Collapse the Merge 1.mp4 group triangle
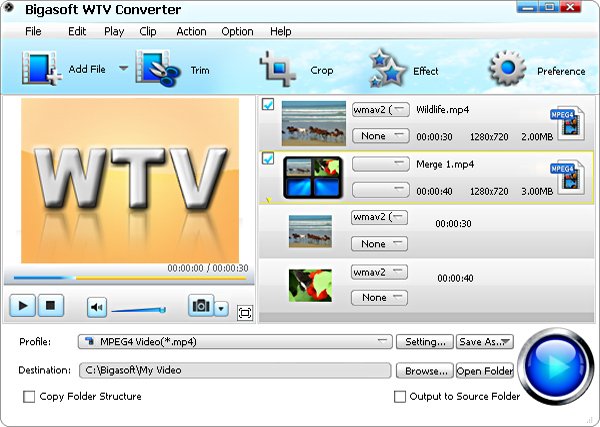Image resolution: width=600 pixels, height=427 pixels. click(268, 200)
